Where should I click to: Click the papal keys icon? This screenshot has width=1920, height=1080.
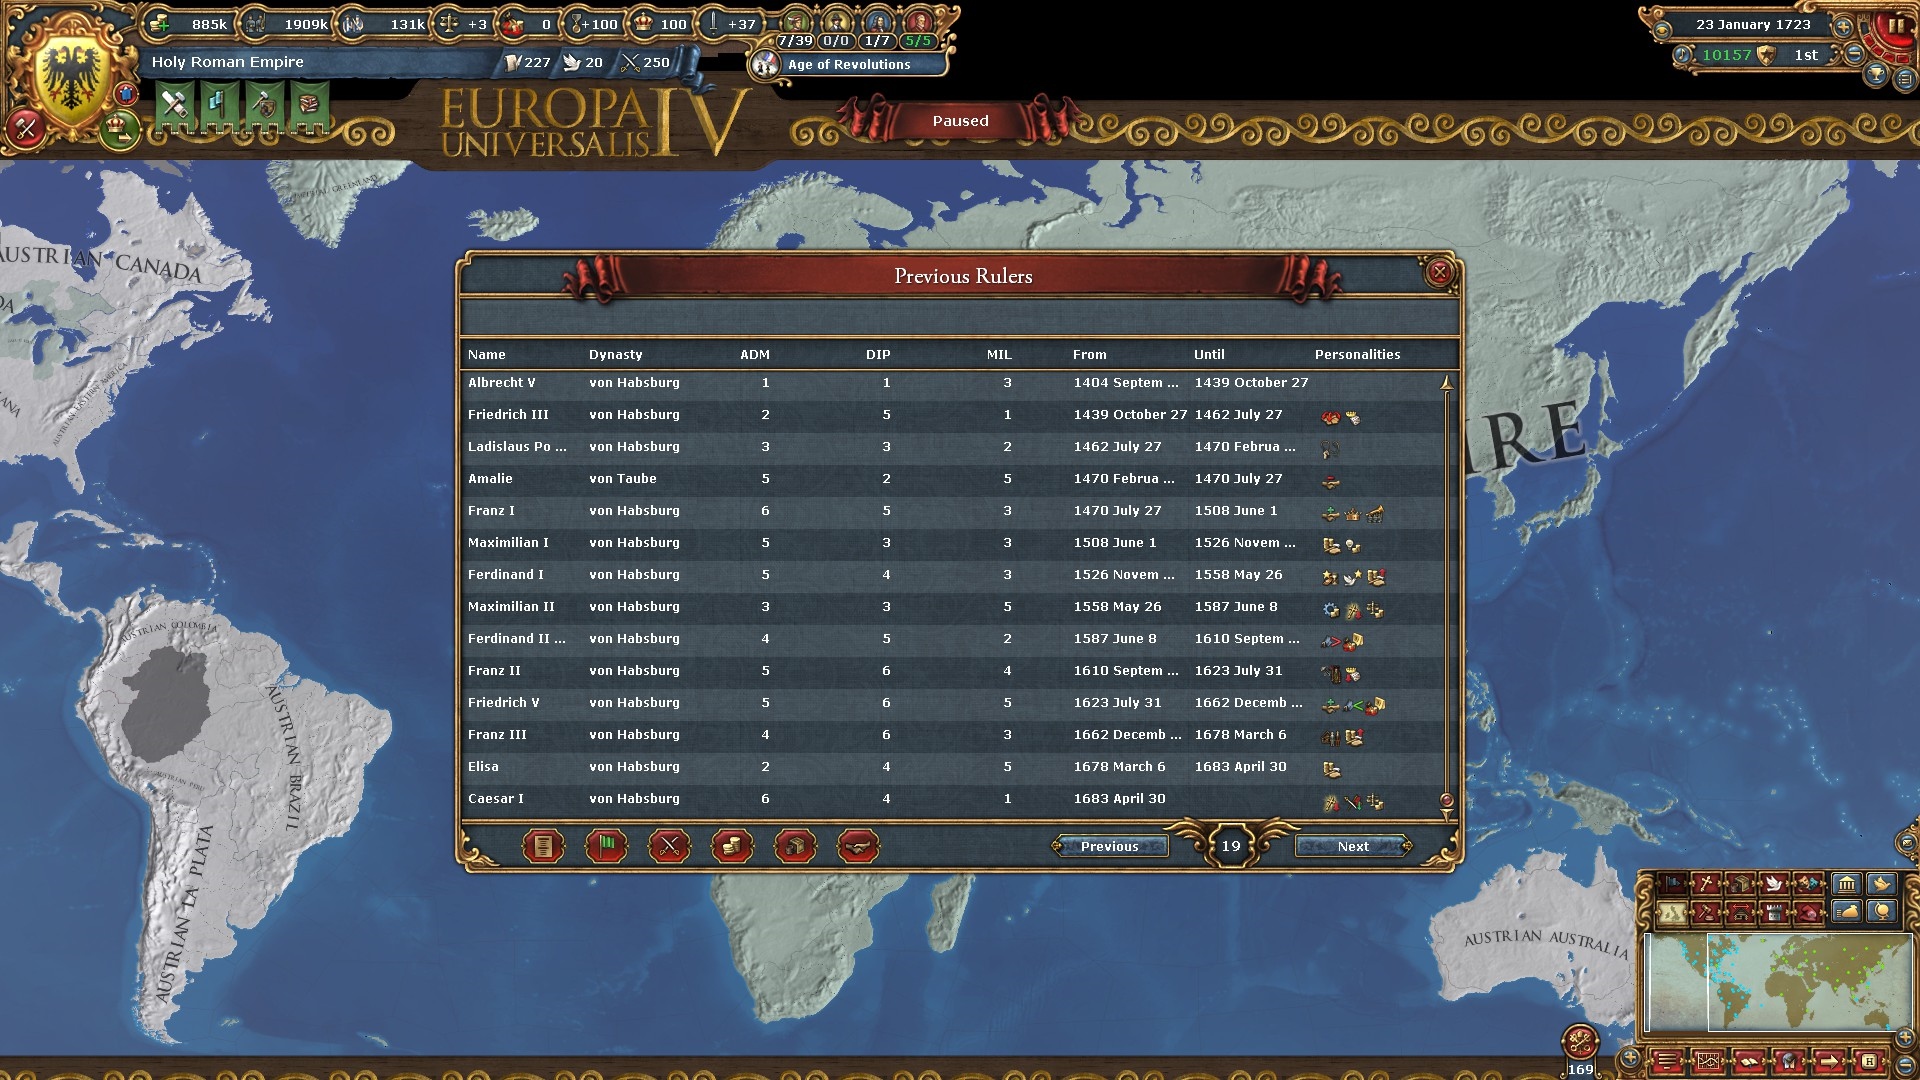click(1580, 1042)
